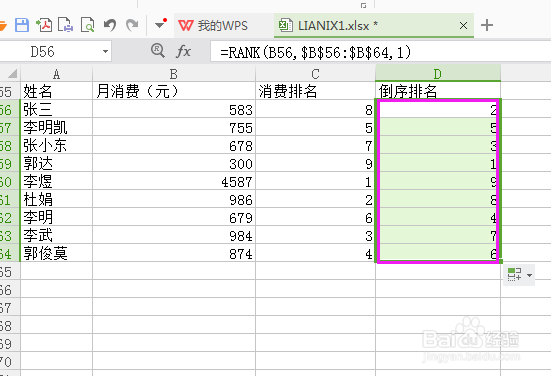Select cell with value 679

pyautogui.click(x=174, y=217)
